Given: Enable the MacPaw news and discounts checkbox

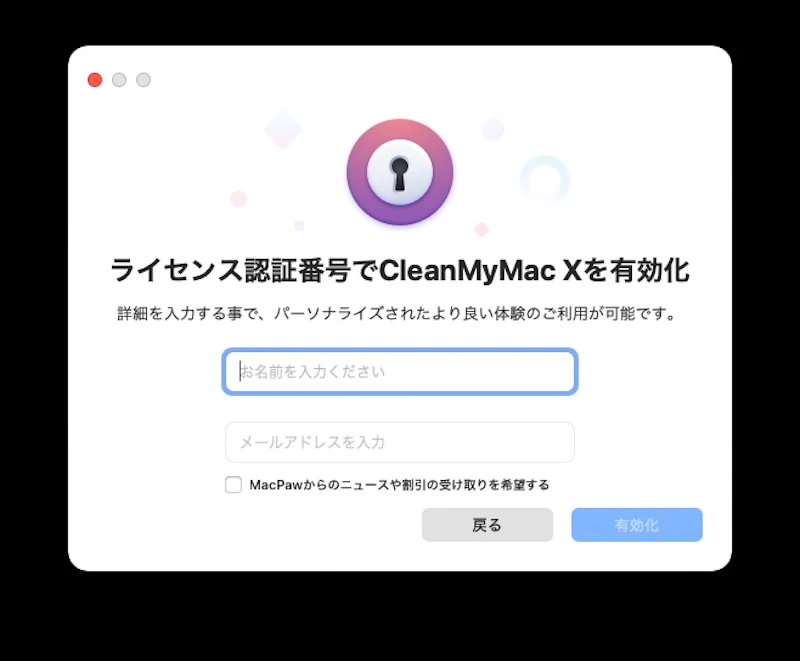Looking at the screenshot, I should coord(234,485).
